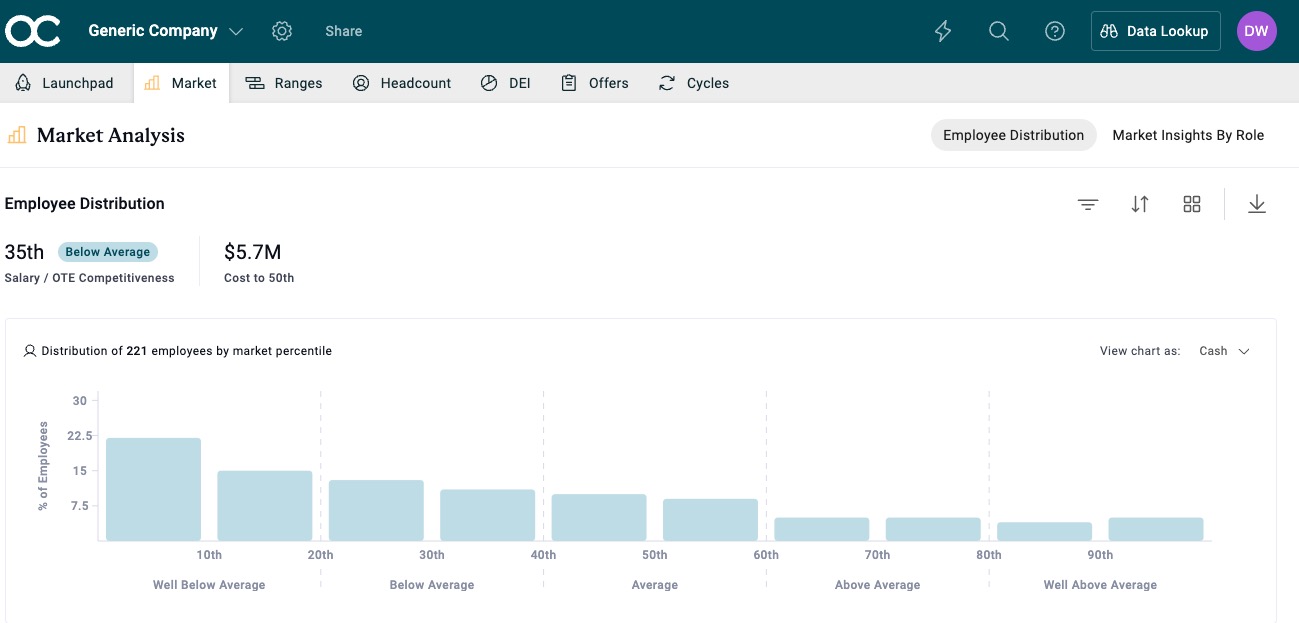Download the Employee Distribution chart
Viewport: 1299px width, 623px height.
(x=1257, y=204)
